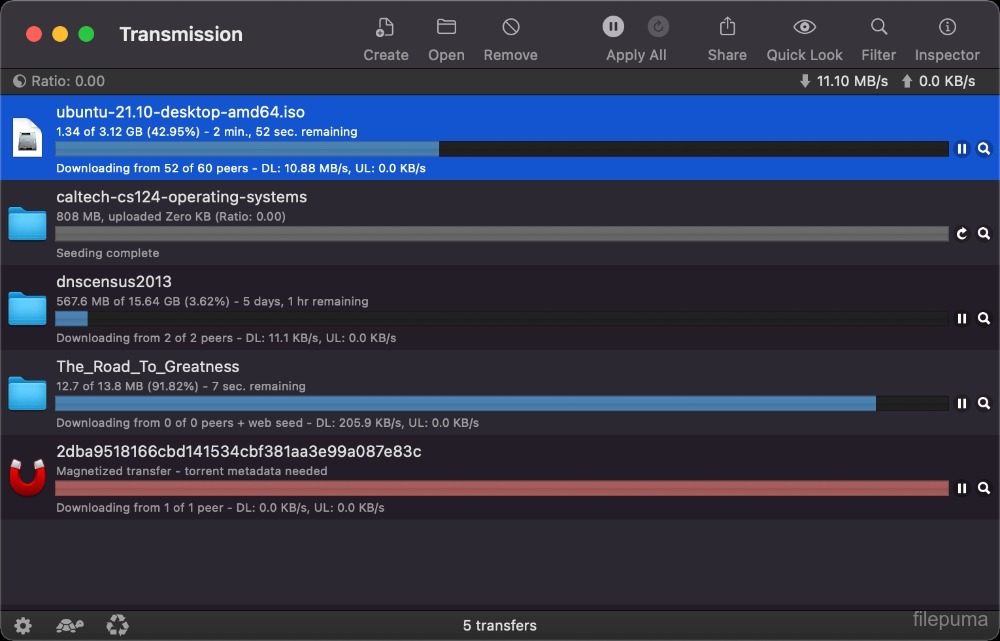
Task: Pause all transfers in Apply All
Action: coord(613,27)
